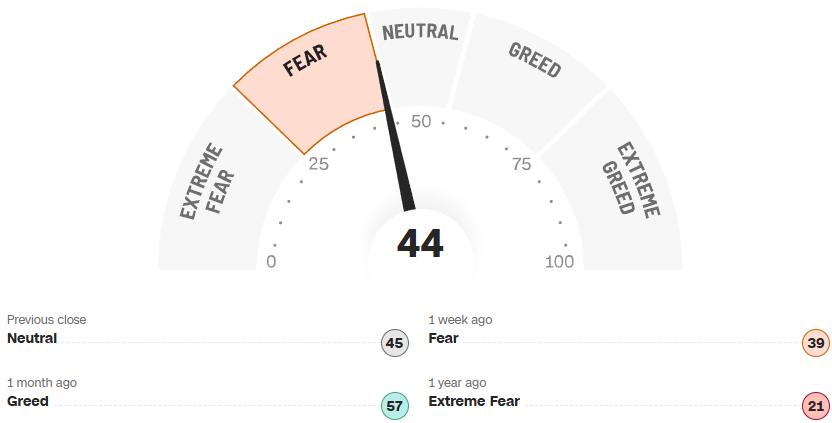Click the Previous close label
Image resolution: width=832 pixels, height=423 pixels.
point(47,320)
